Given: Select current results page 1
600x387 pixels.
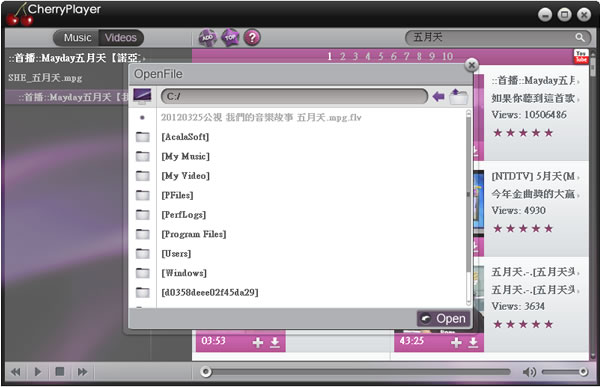Looking at the screenshot, I should pos(329,56).
